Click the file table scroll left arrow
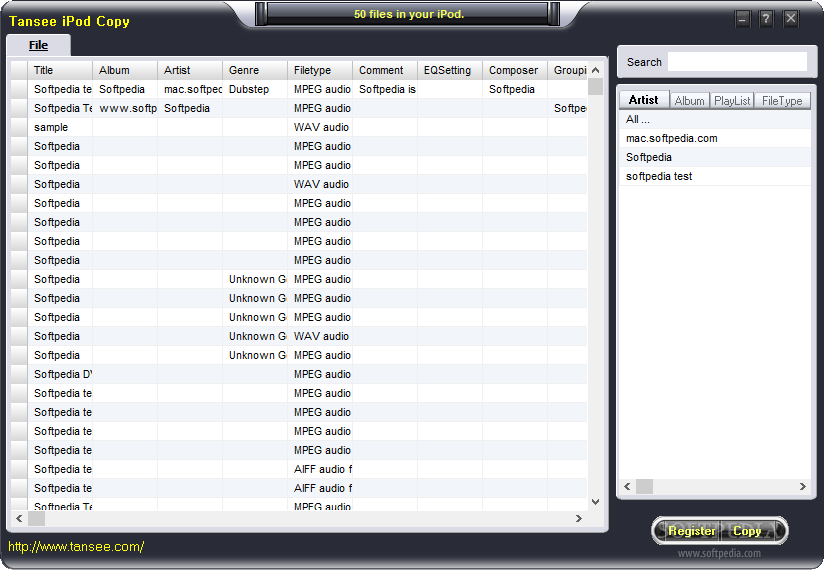The height and width of the screenshot is (572, 824). 19,518
